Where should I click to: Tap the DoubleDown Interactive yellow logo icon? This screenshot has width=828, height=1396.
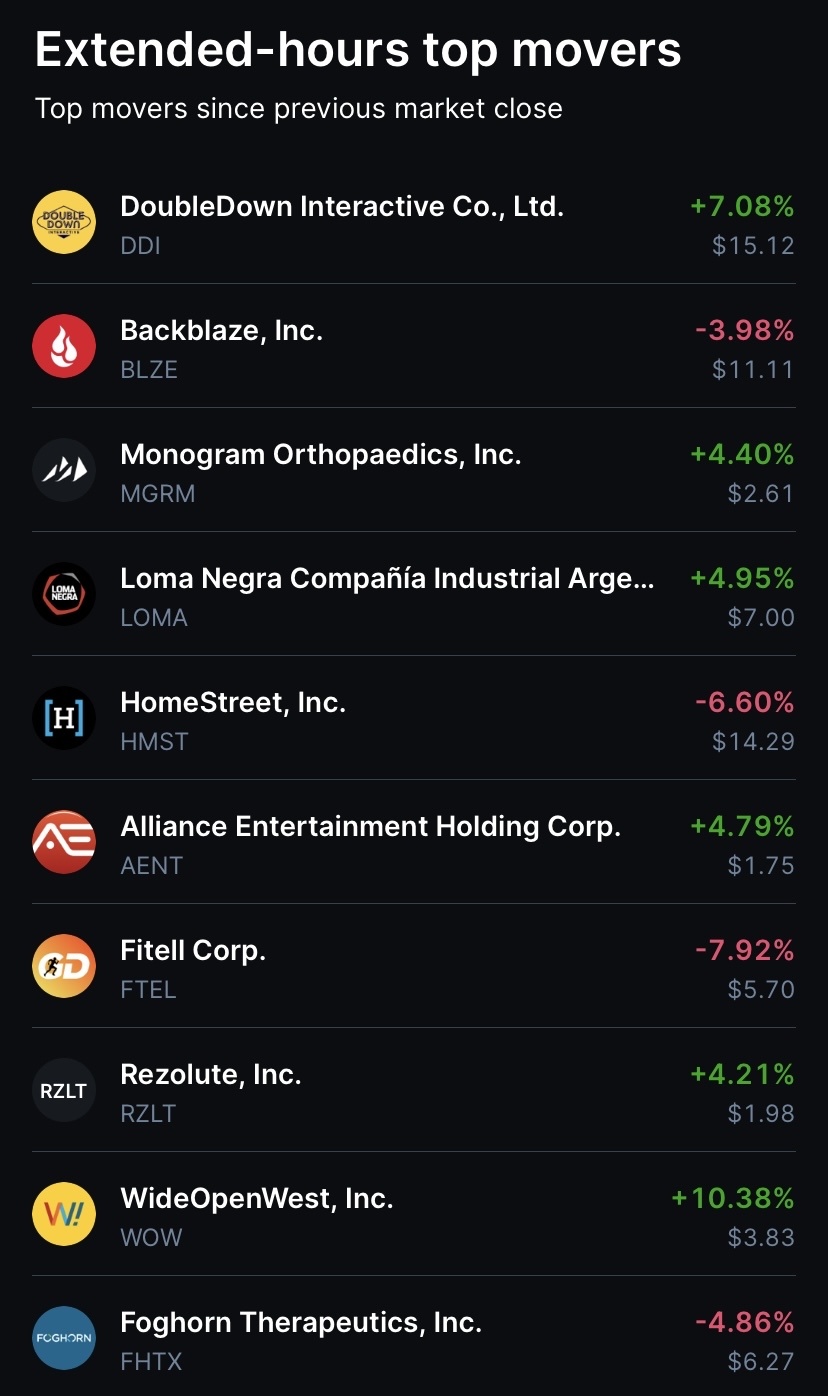(64, 222)
